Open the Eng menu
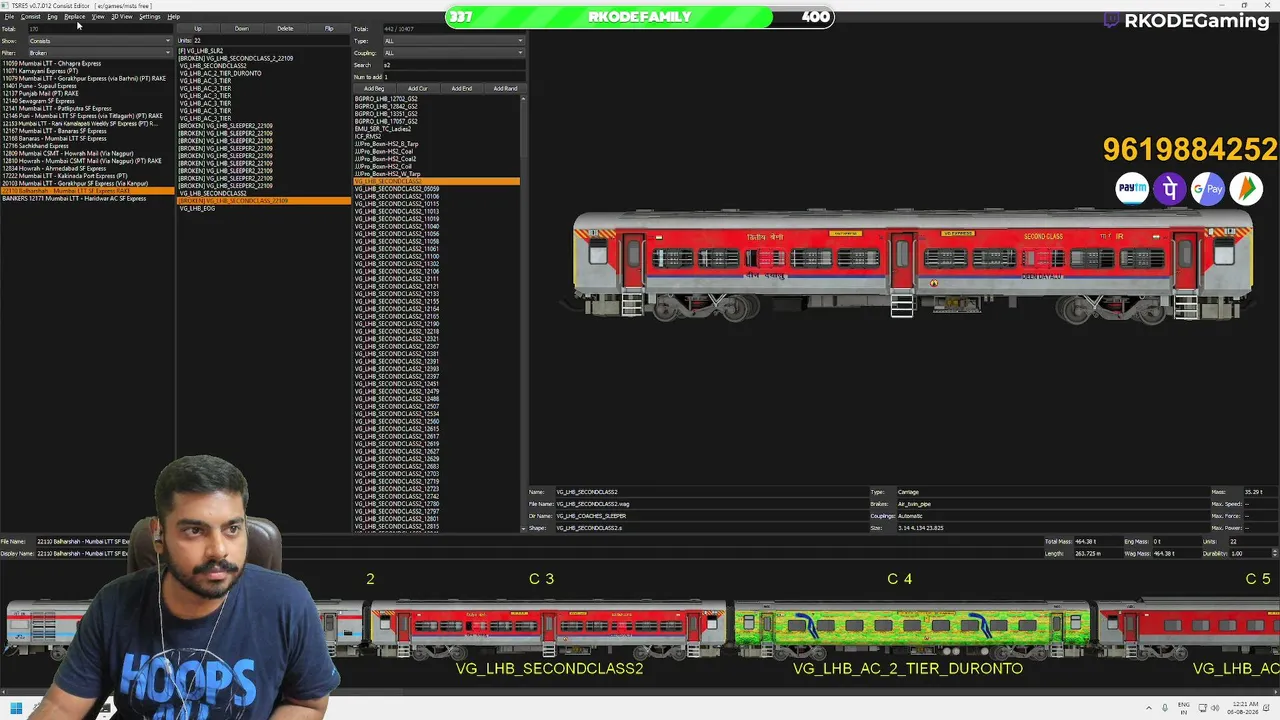The image size is (1280, 720). point(52,17)
